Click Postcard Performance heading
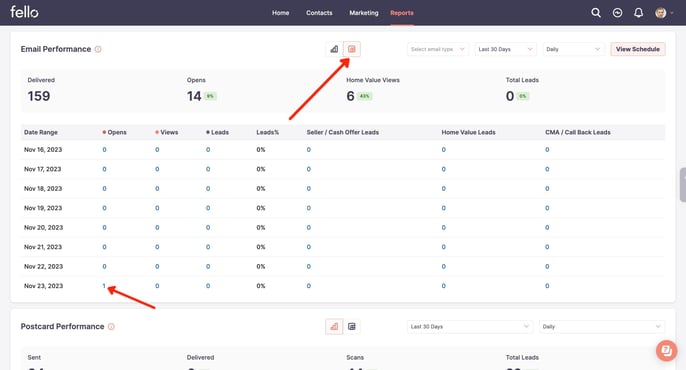This screenshot has width=686, height=370. click(x=62, y=326)
